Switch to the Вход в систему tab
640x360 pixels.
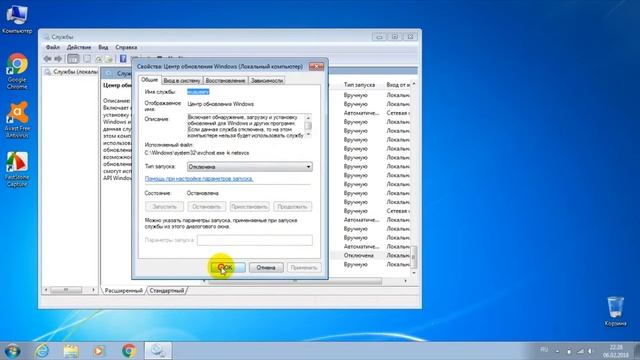tap(182, 80)
